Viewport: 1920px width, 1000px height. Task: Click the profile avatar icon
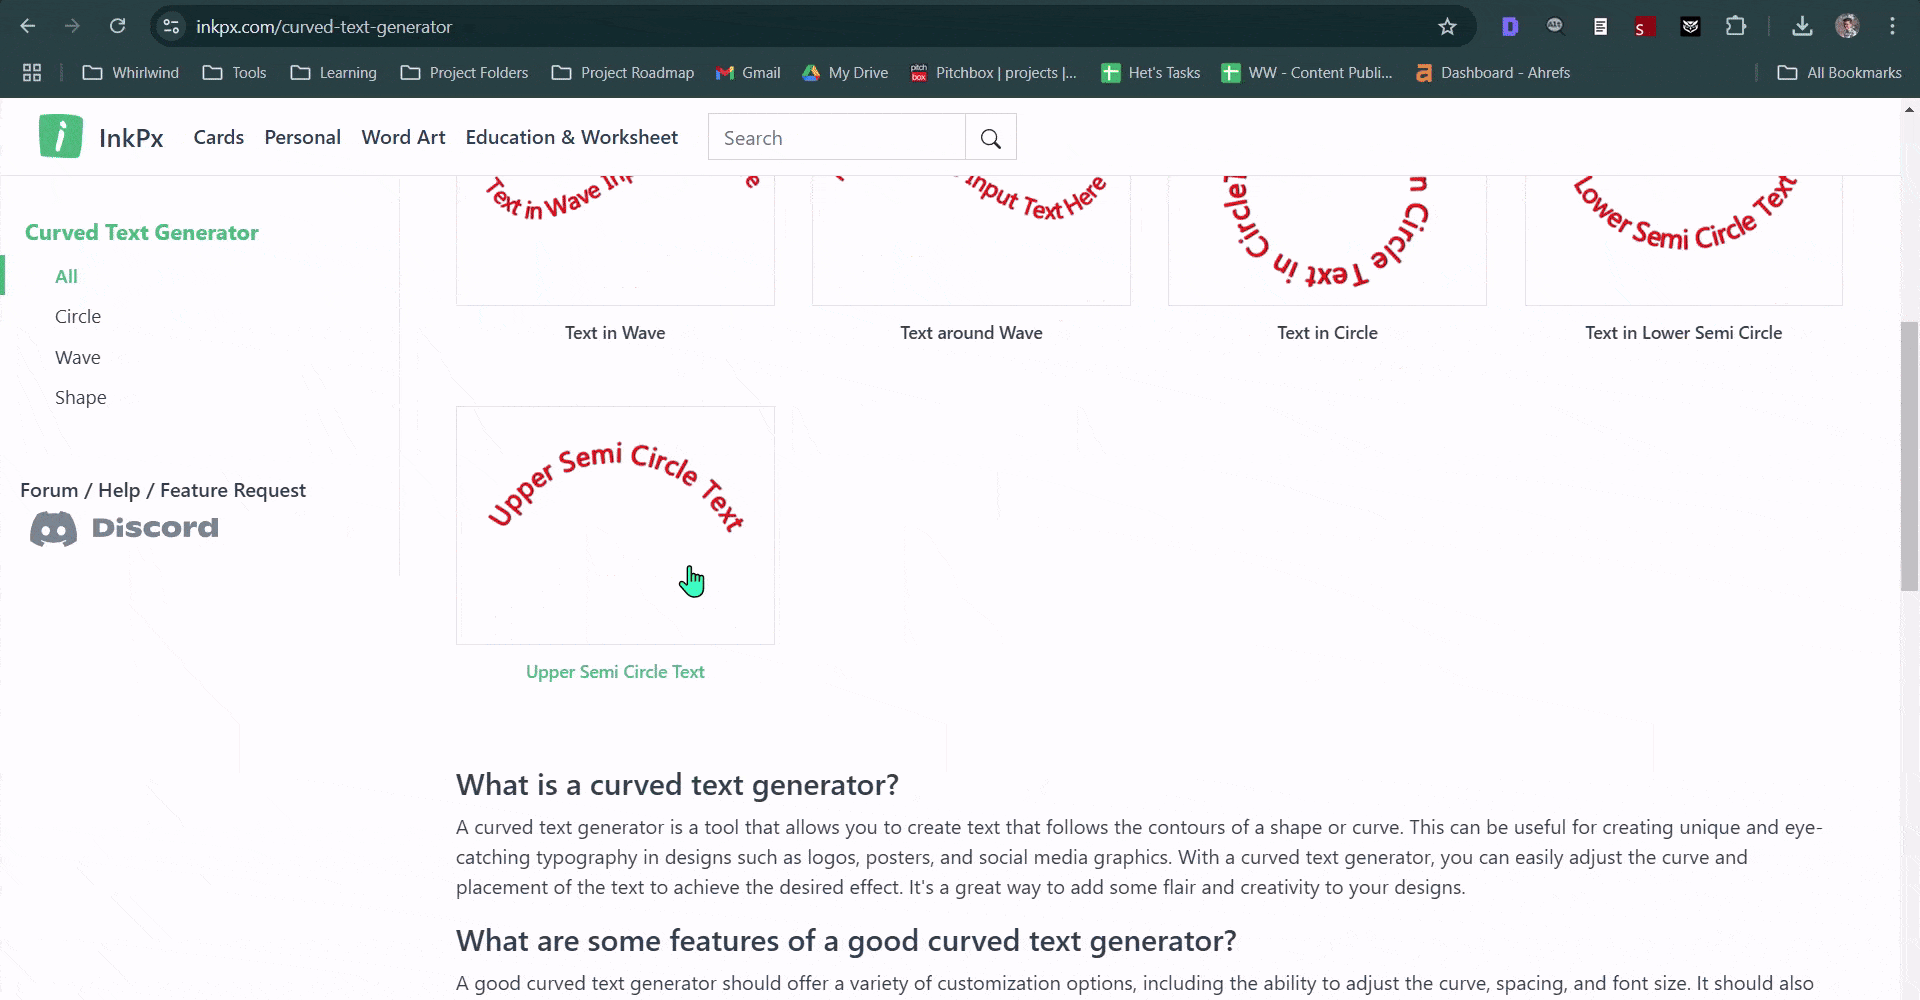tap(1849, 26)
